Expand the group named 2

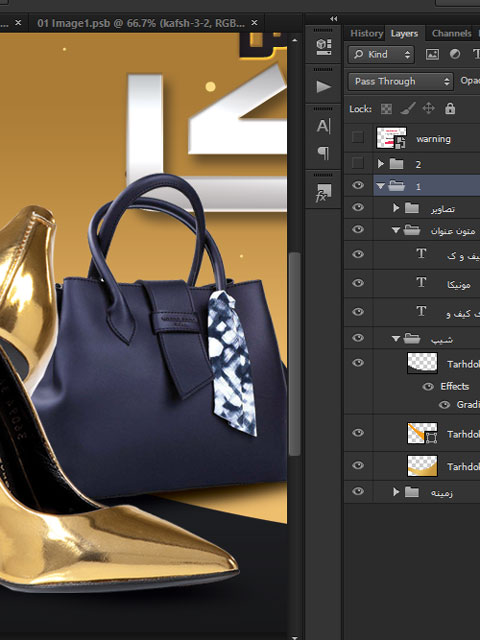[x=380, y=164]
